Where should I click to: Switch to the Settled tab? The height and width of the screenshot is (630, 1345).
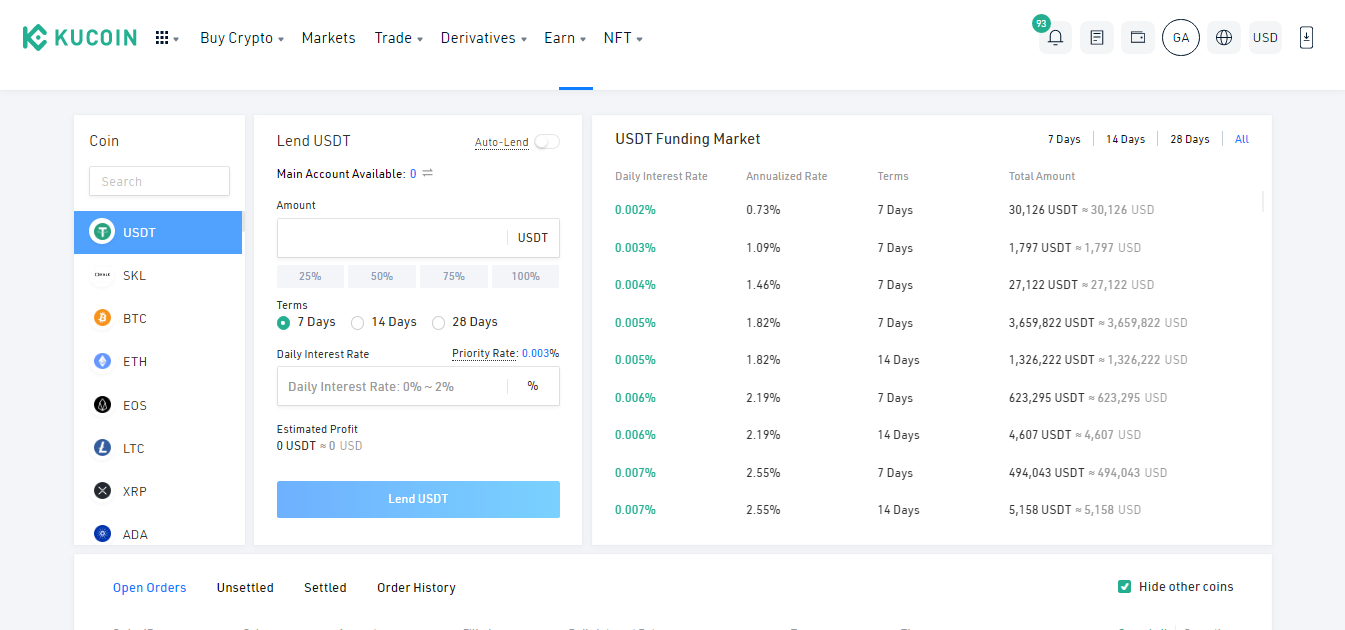(x=325, y=588)
